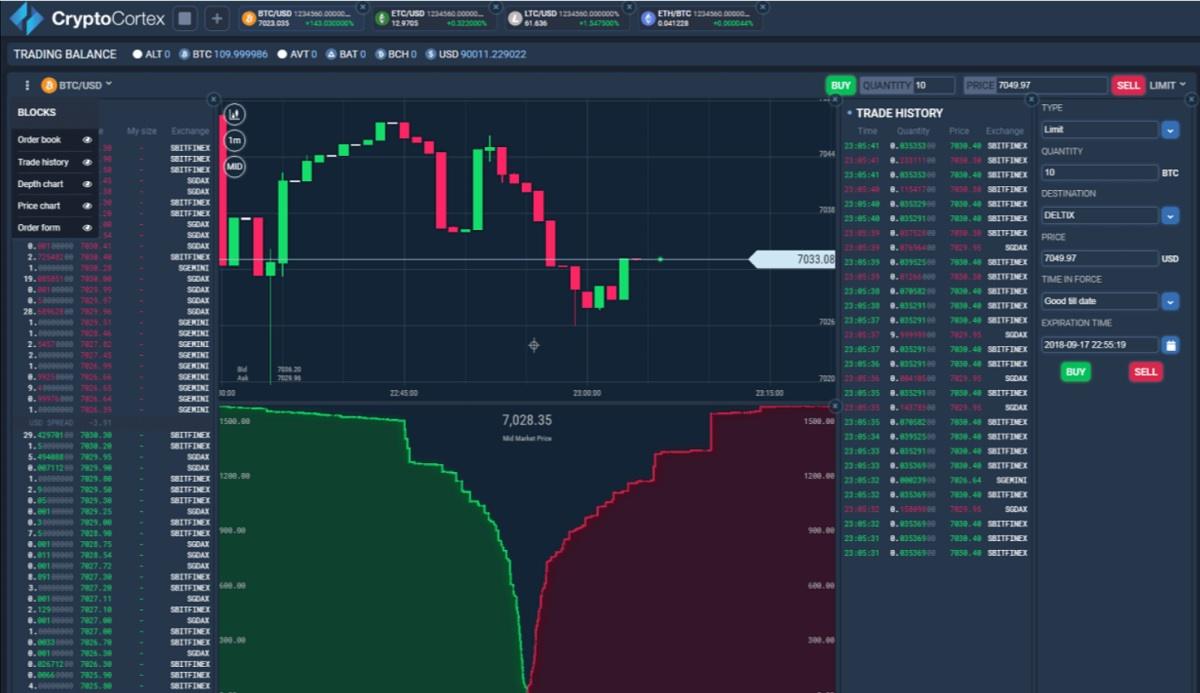Open the three-dot blocks menu
The width and height of the screenshot is (1200, 693).
[x=27, y=85]
